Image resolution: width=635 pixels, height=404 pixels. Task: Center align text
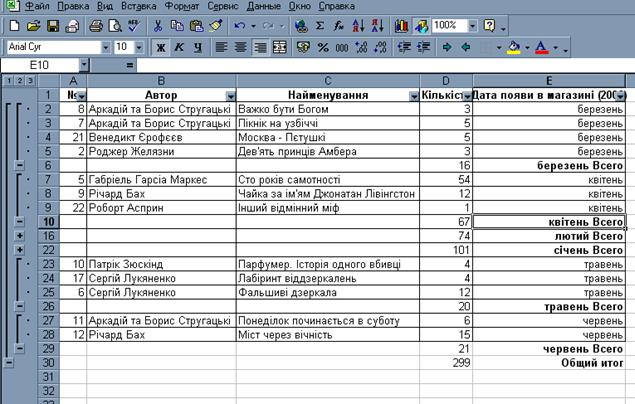tap(241, 47)
